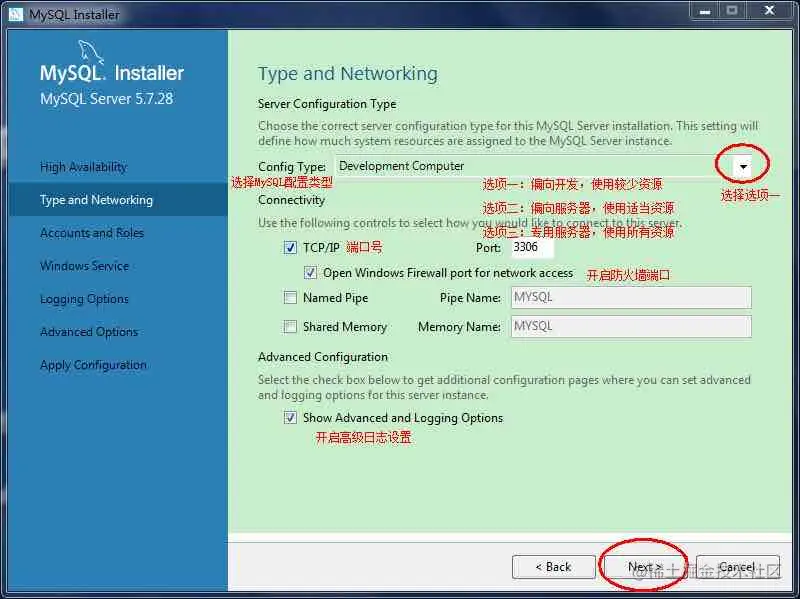Maximize the MySQL Installer window
800x599 pixels.
point(732,11)
